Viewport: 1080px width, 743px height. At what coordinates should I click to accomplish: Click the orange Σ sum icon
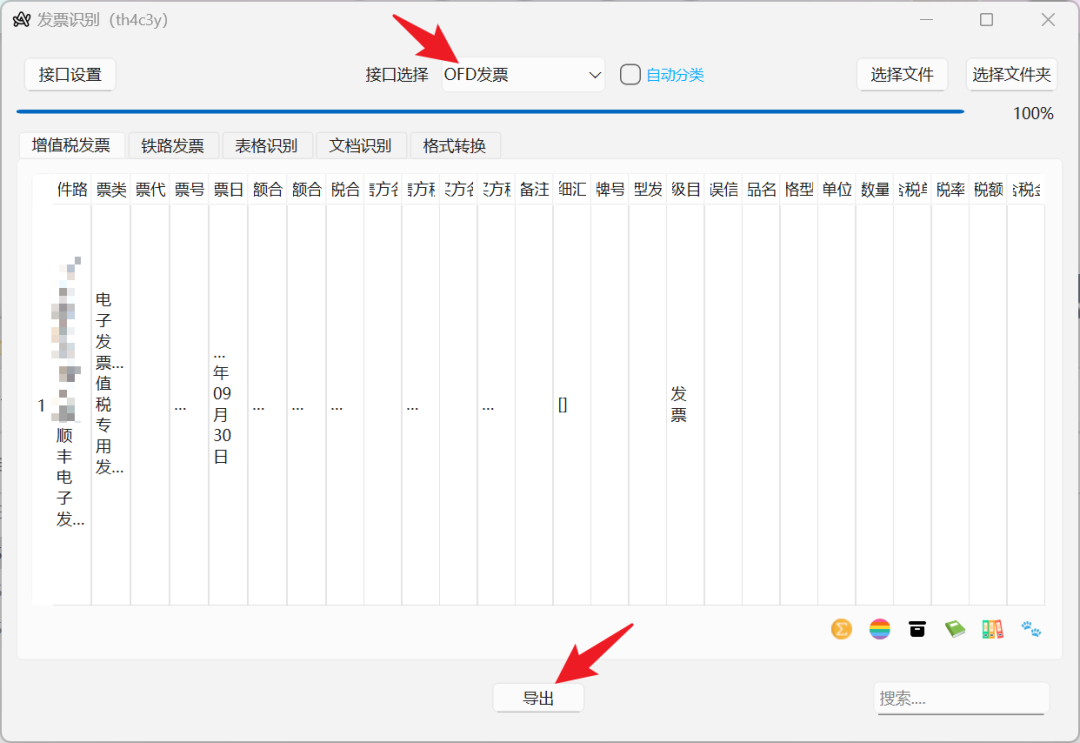coord(841,629)
